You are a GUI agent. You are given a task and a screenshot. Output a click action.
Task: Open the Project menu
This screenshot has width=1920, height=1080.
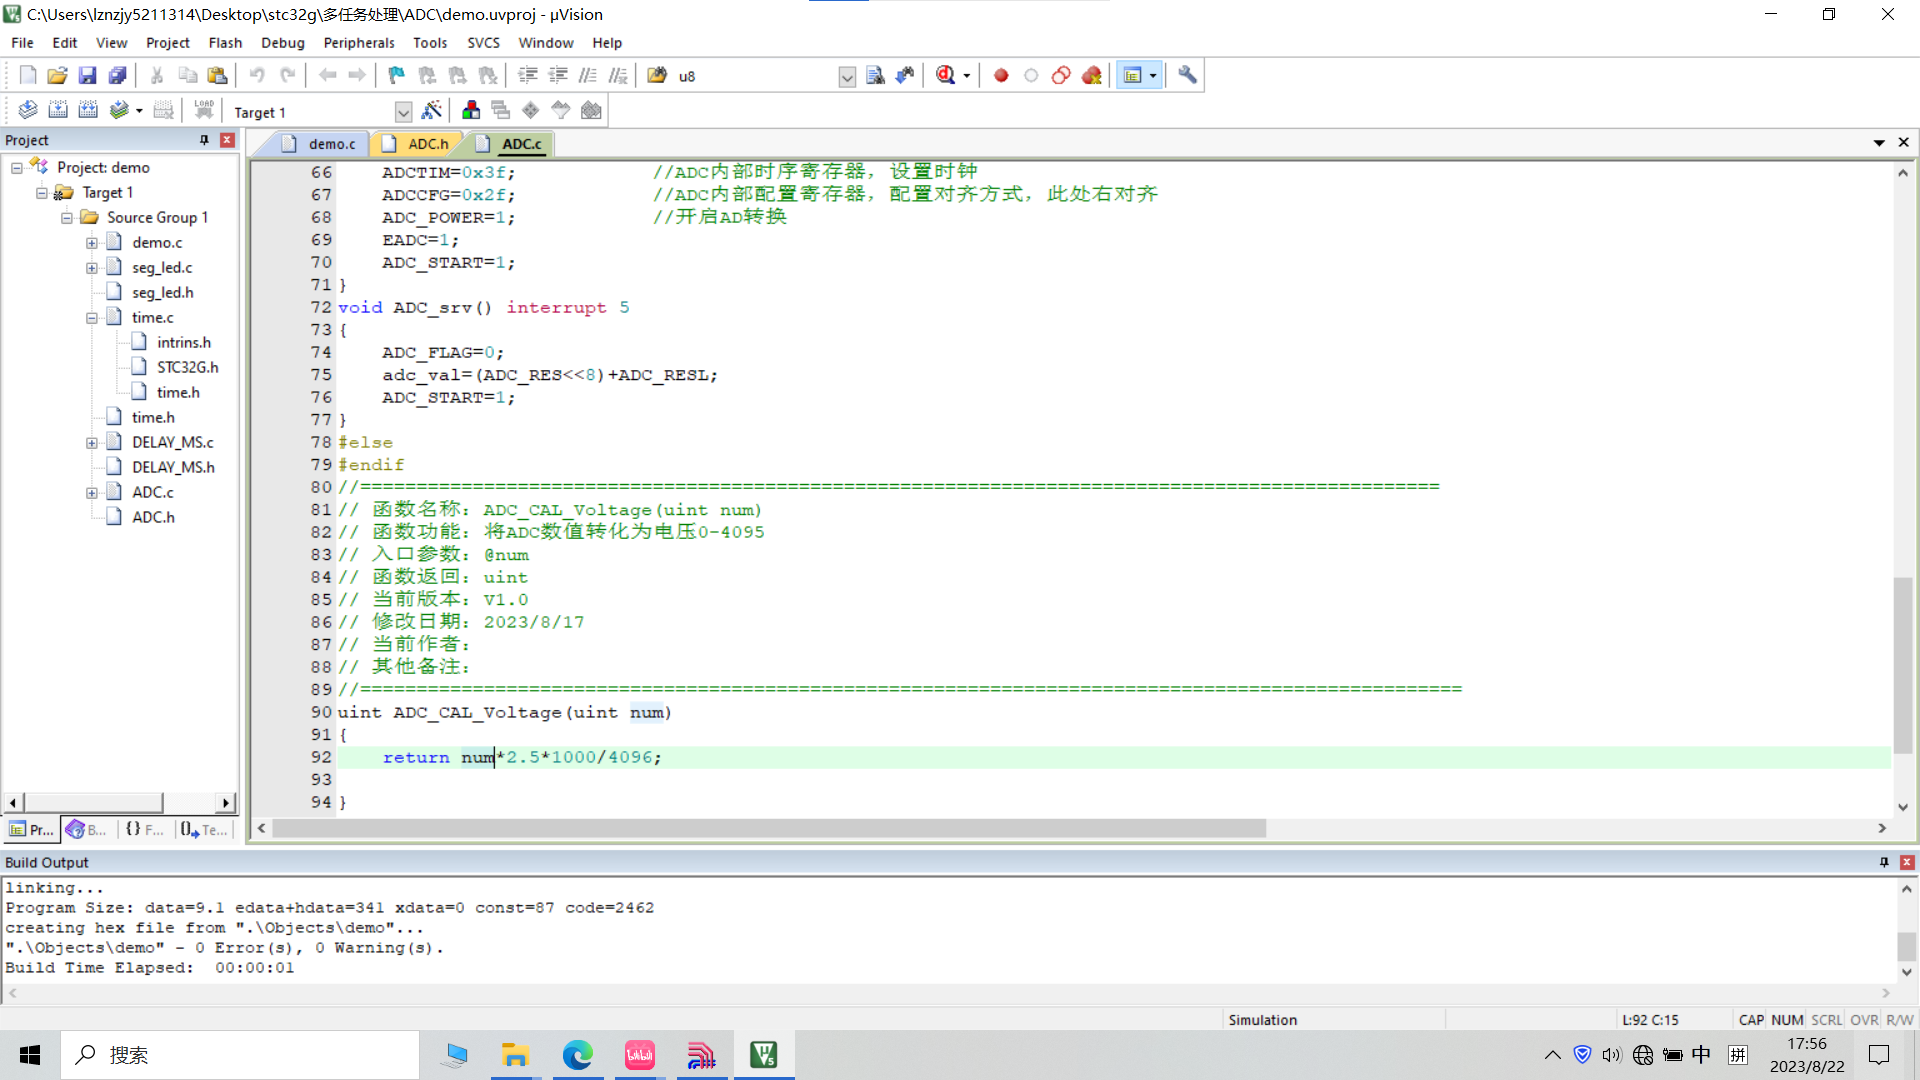pyautogui.click(x=167, y=43)
